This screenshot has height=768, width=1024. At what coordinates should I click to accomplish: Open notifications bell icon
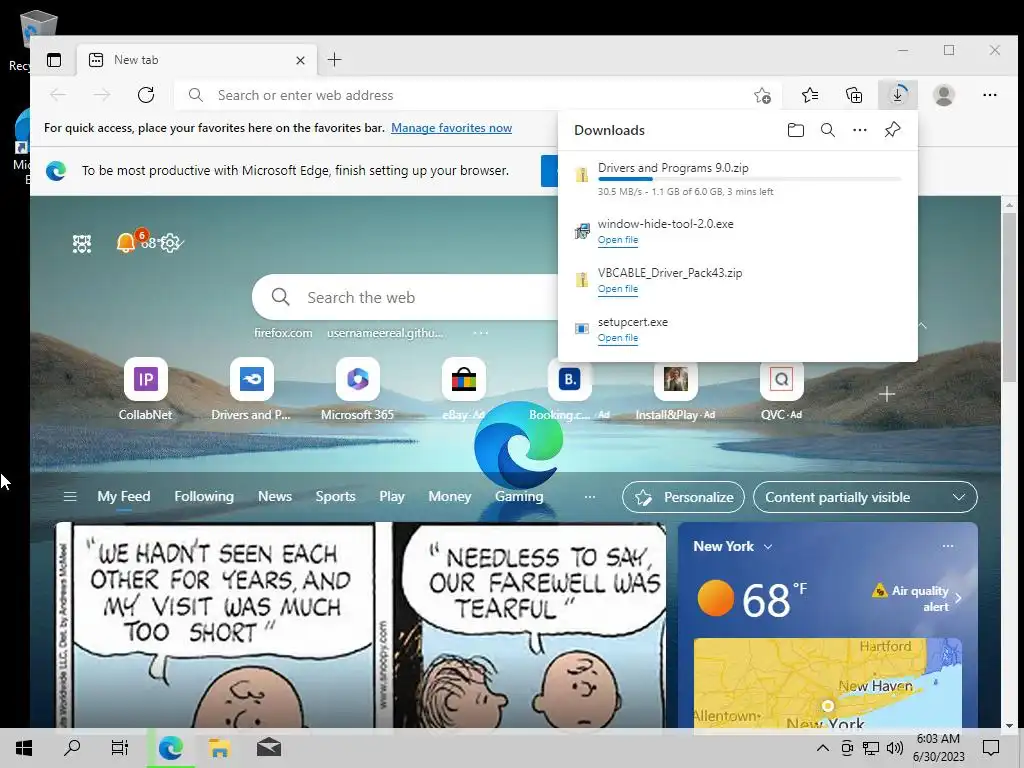125,243
